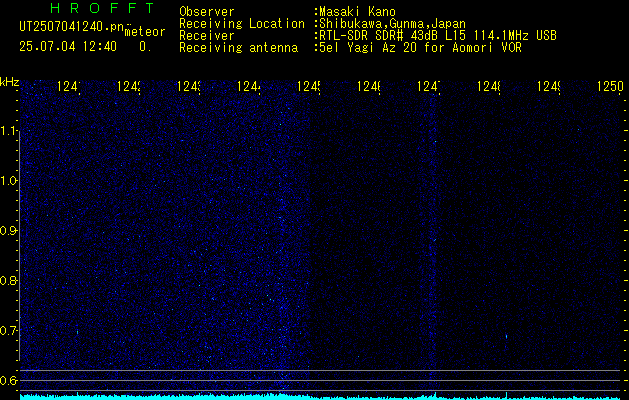Click the 0.8 kHz frequency label
The image size is (629, 400).
coord(8,280)
